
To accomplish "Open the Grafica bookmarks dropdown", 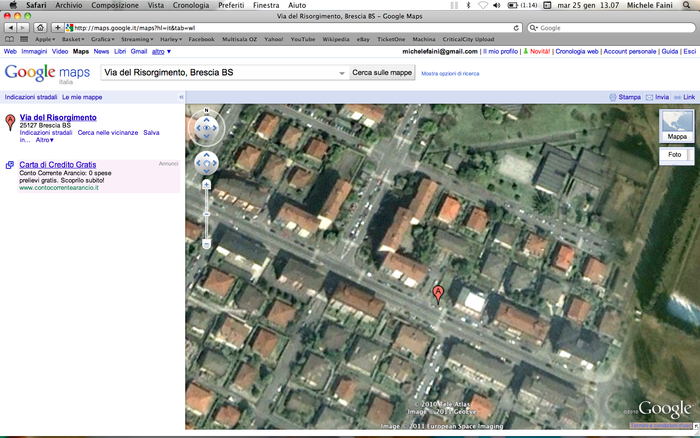I will pos(103,39).
